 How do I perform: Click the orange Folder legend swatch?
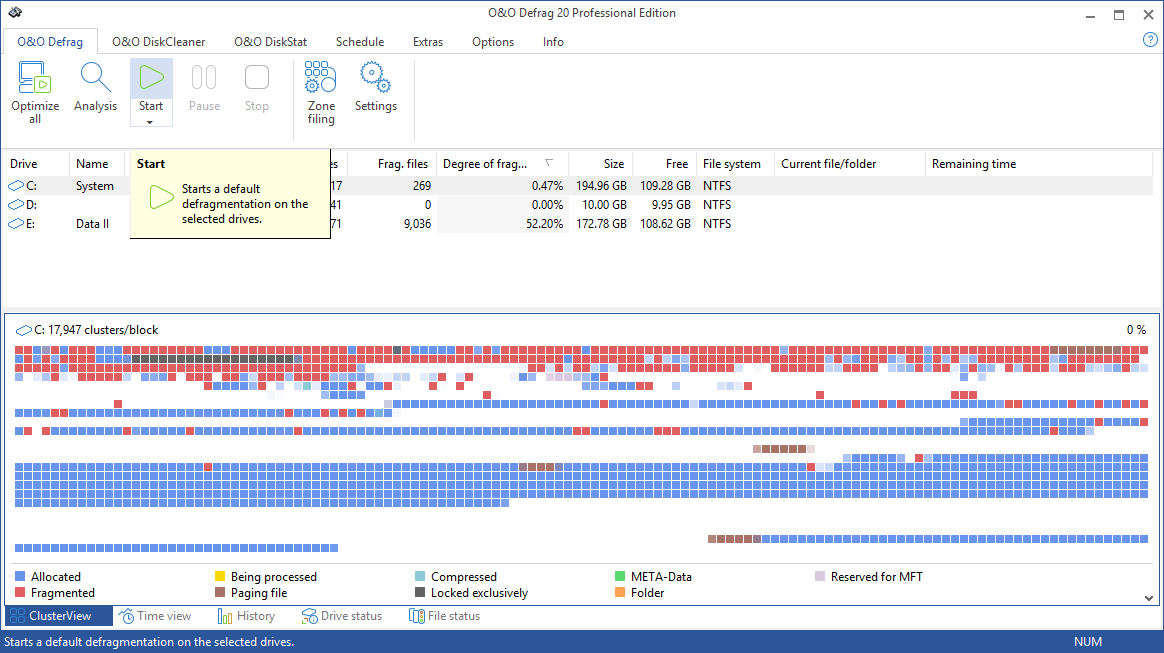click(x=620, y=592)
